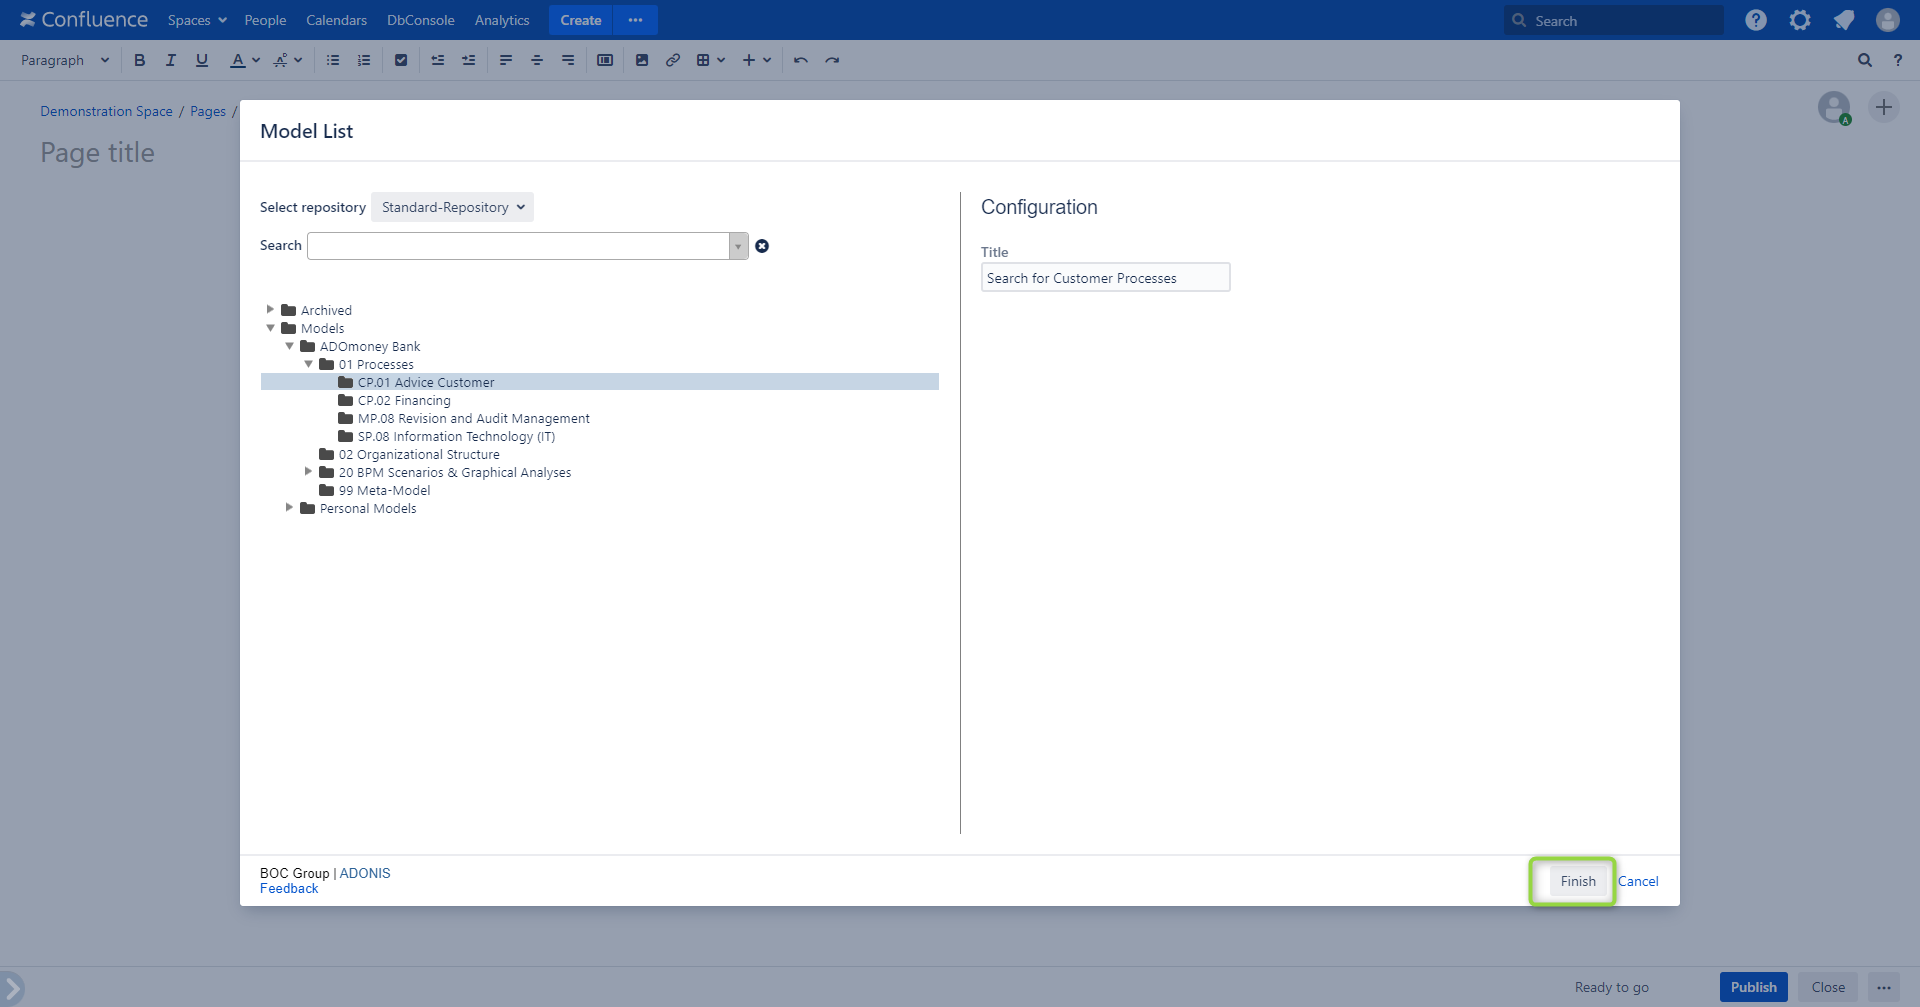Expand the Personal Models folder

tap(289, 508)
